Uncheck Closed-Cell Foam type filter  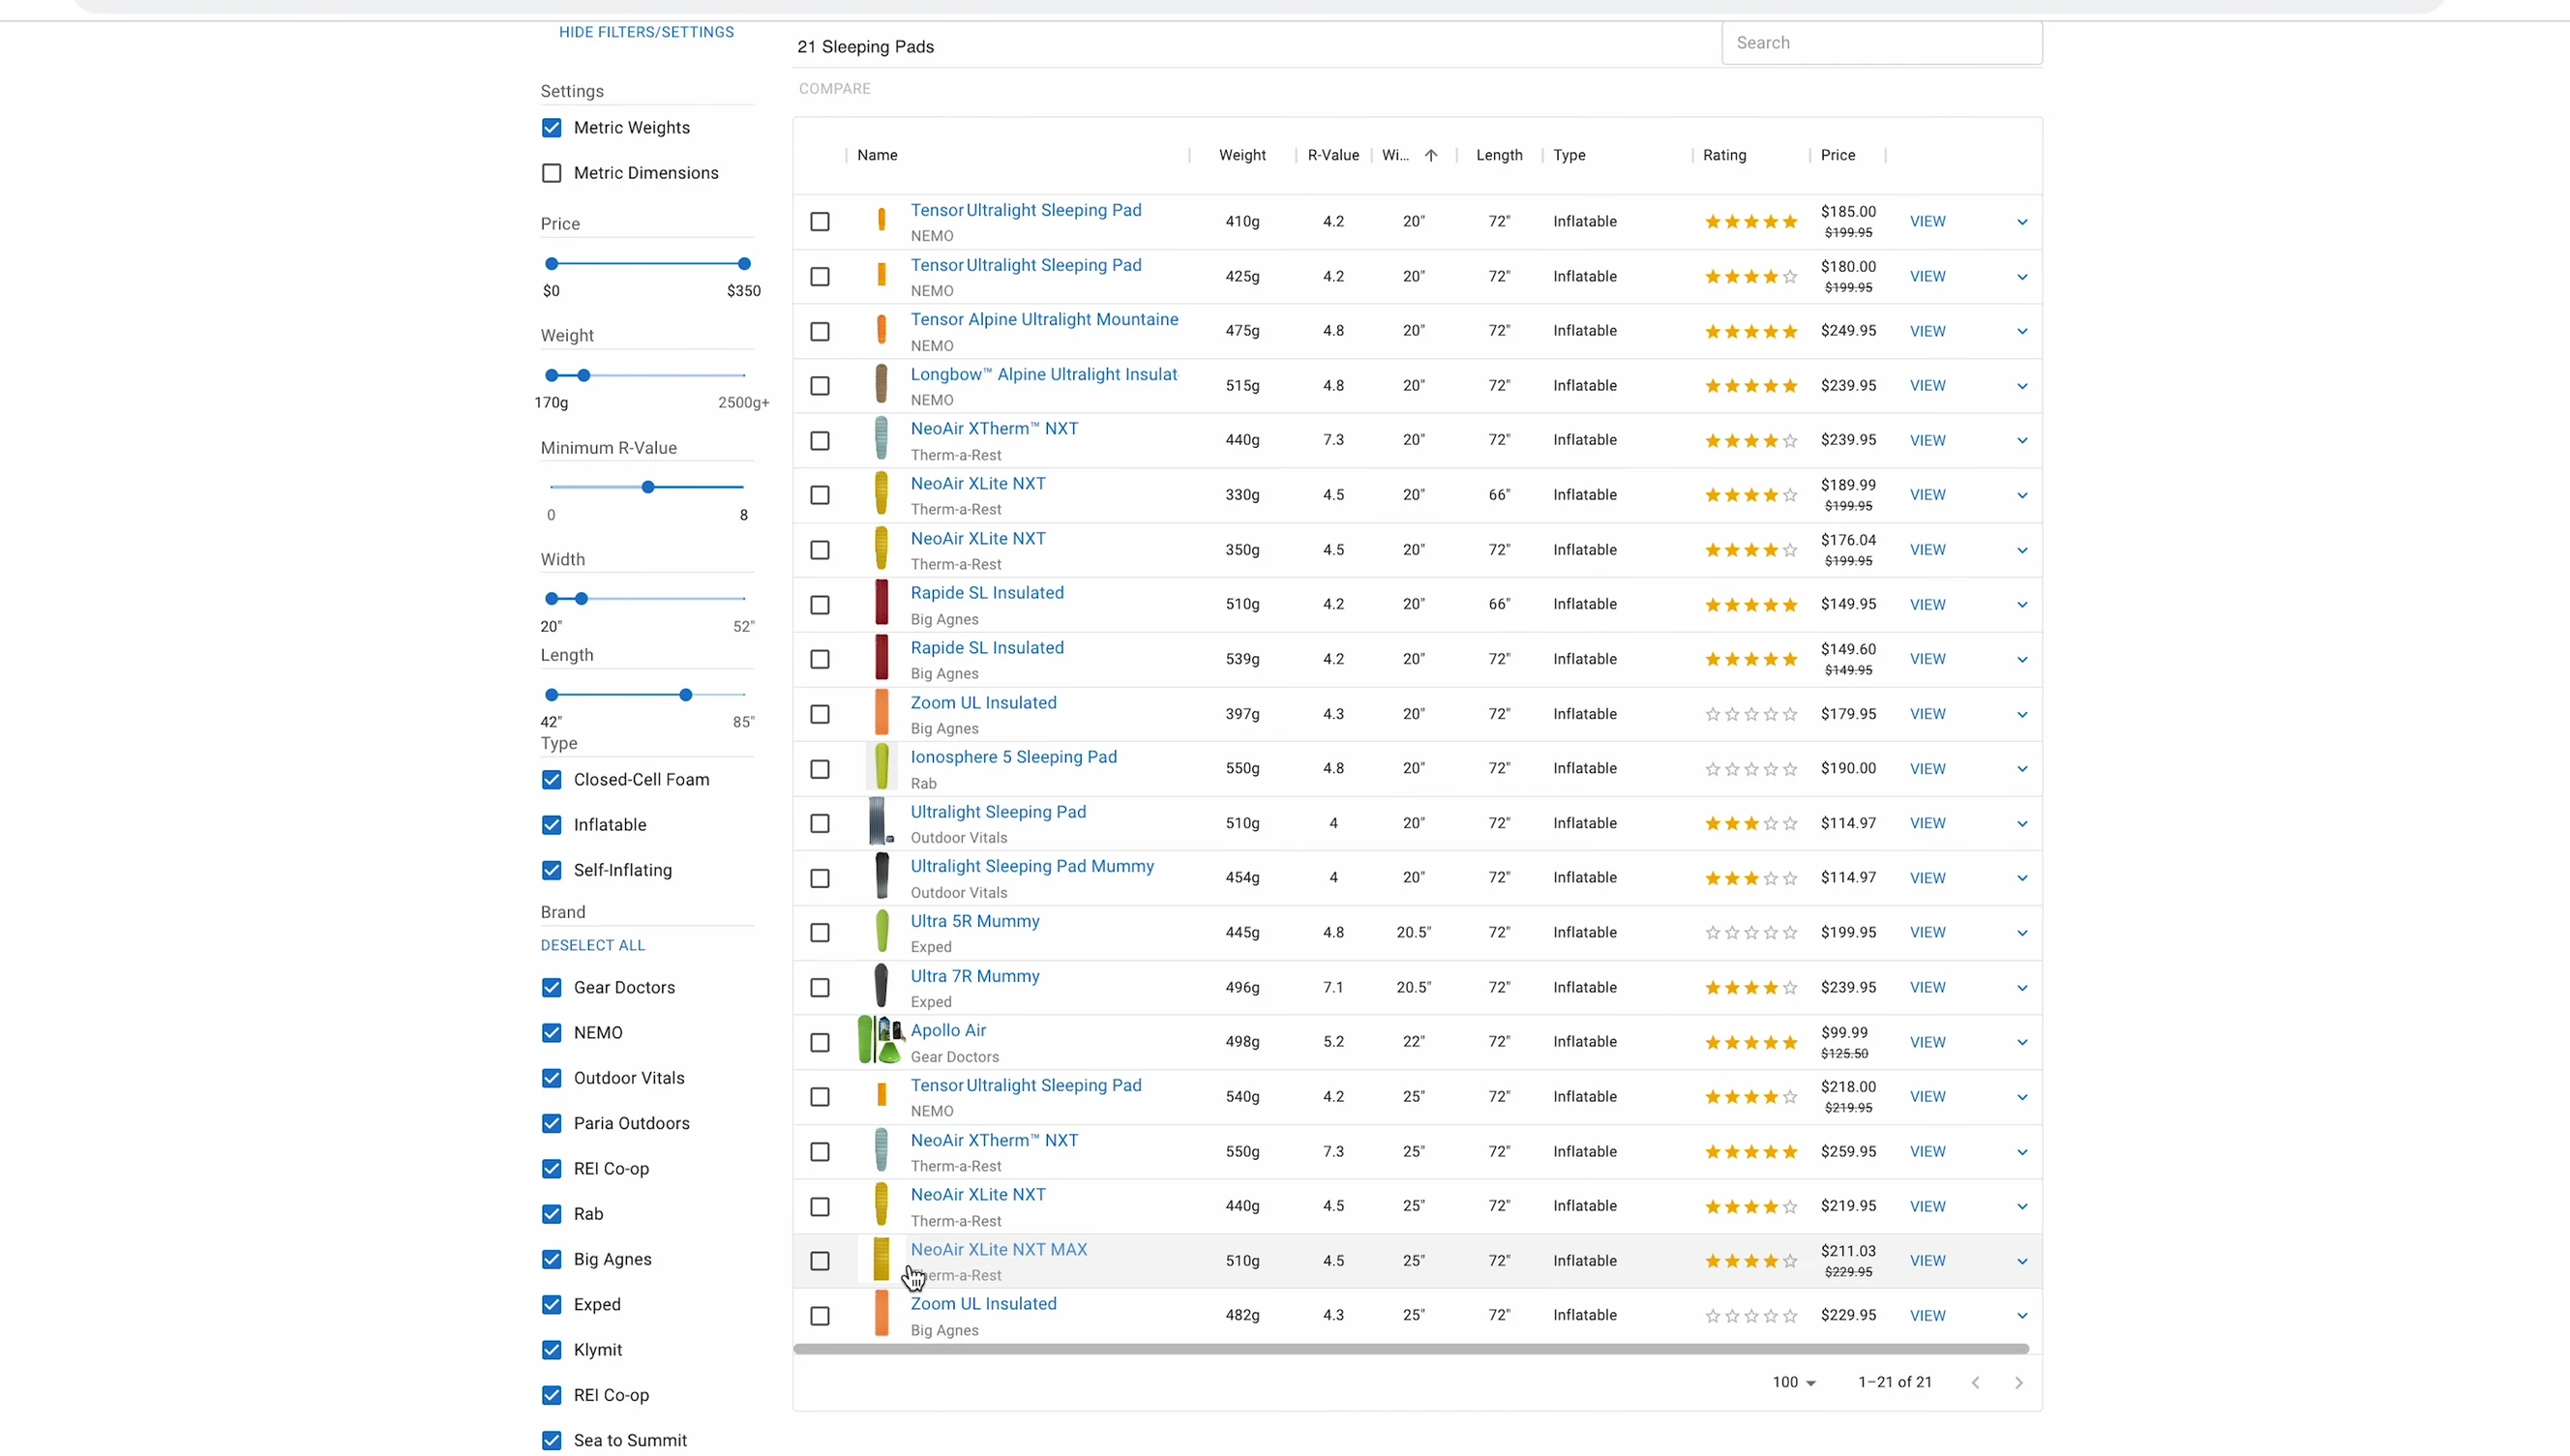point(551,779)
